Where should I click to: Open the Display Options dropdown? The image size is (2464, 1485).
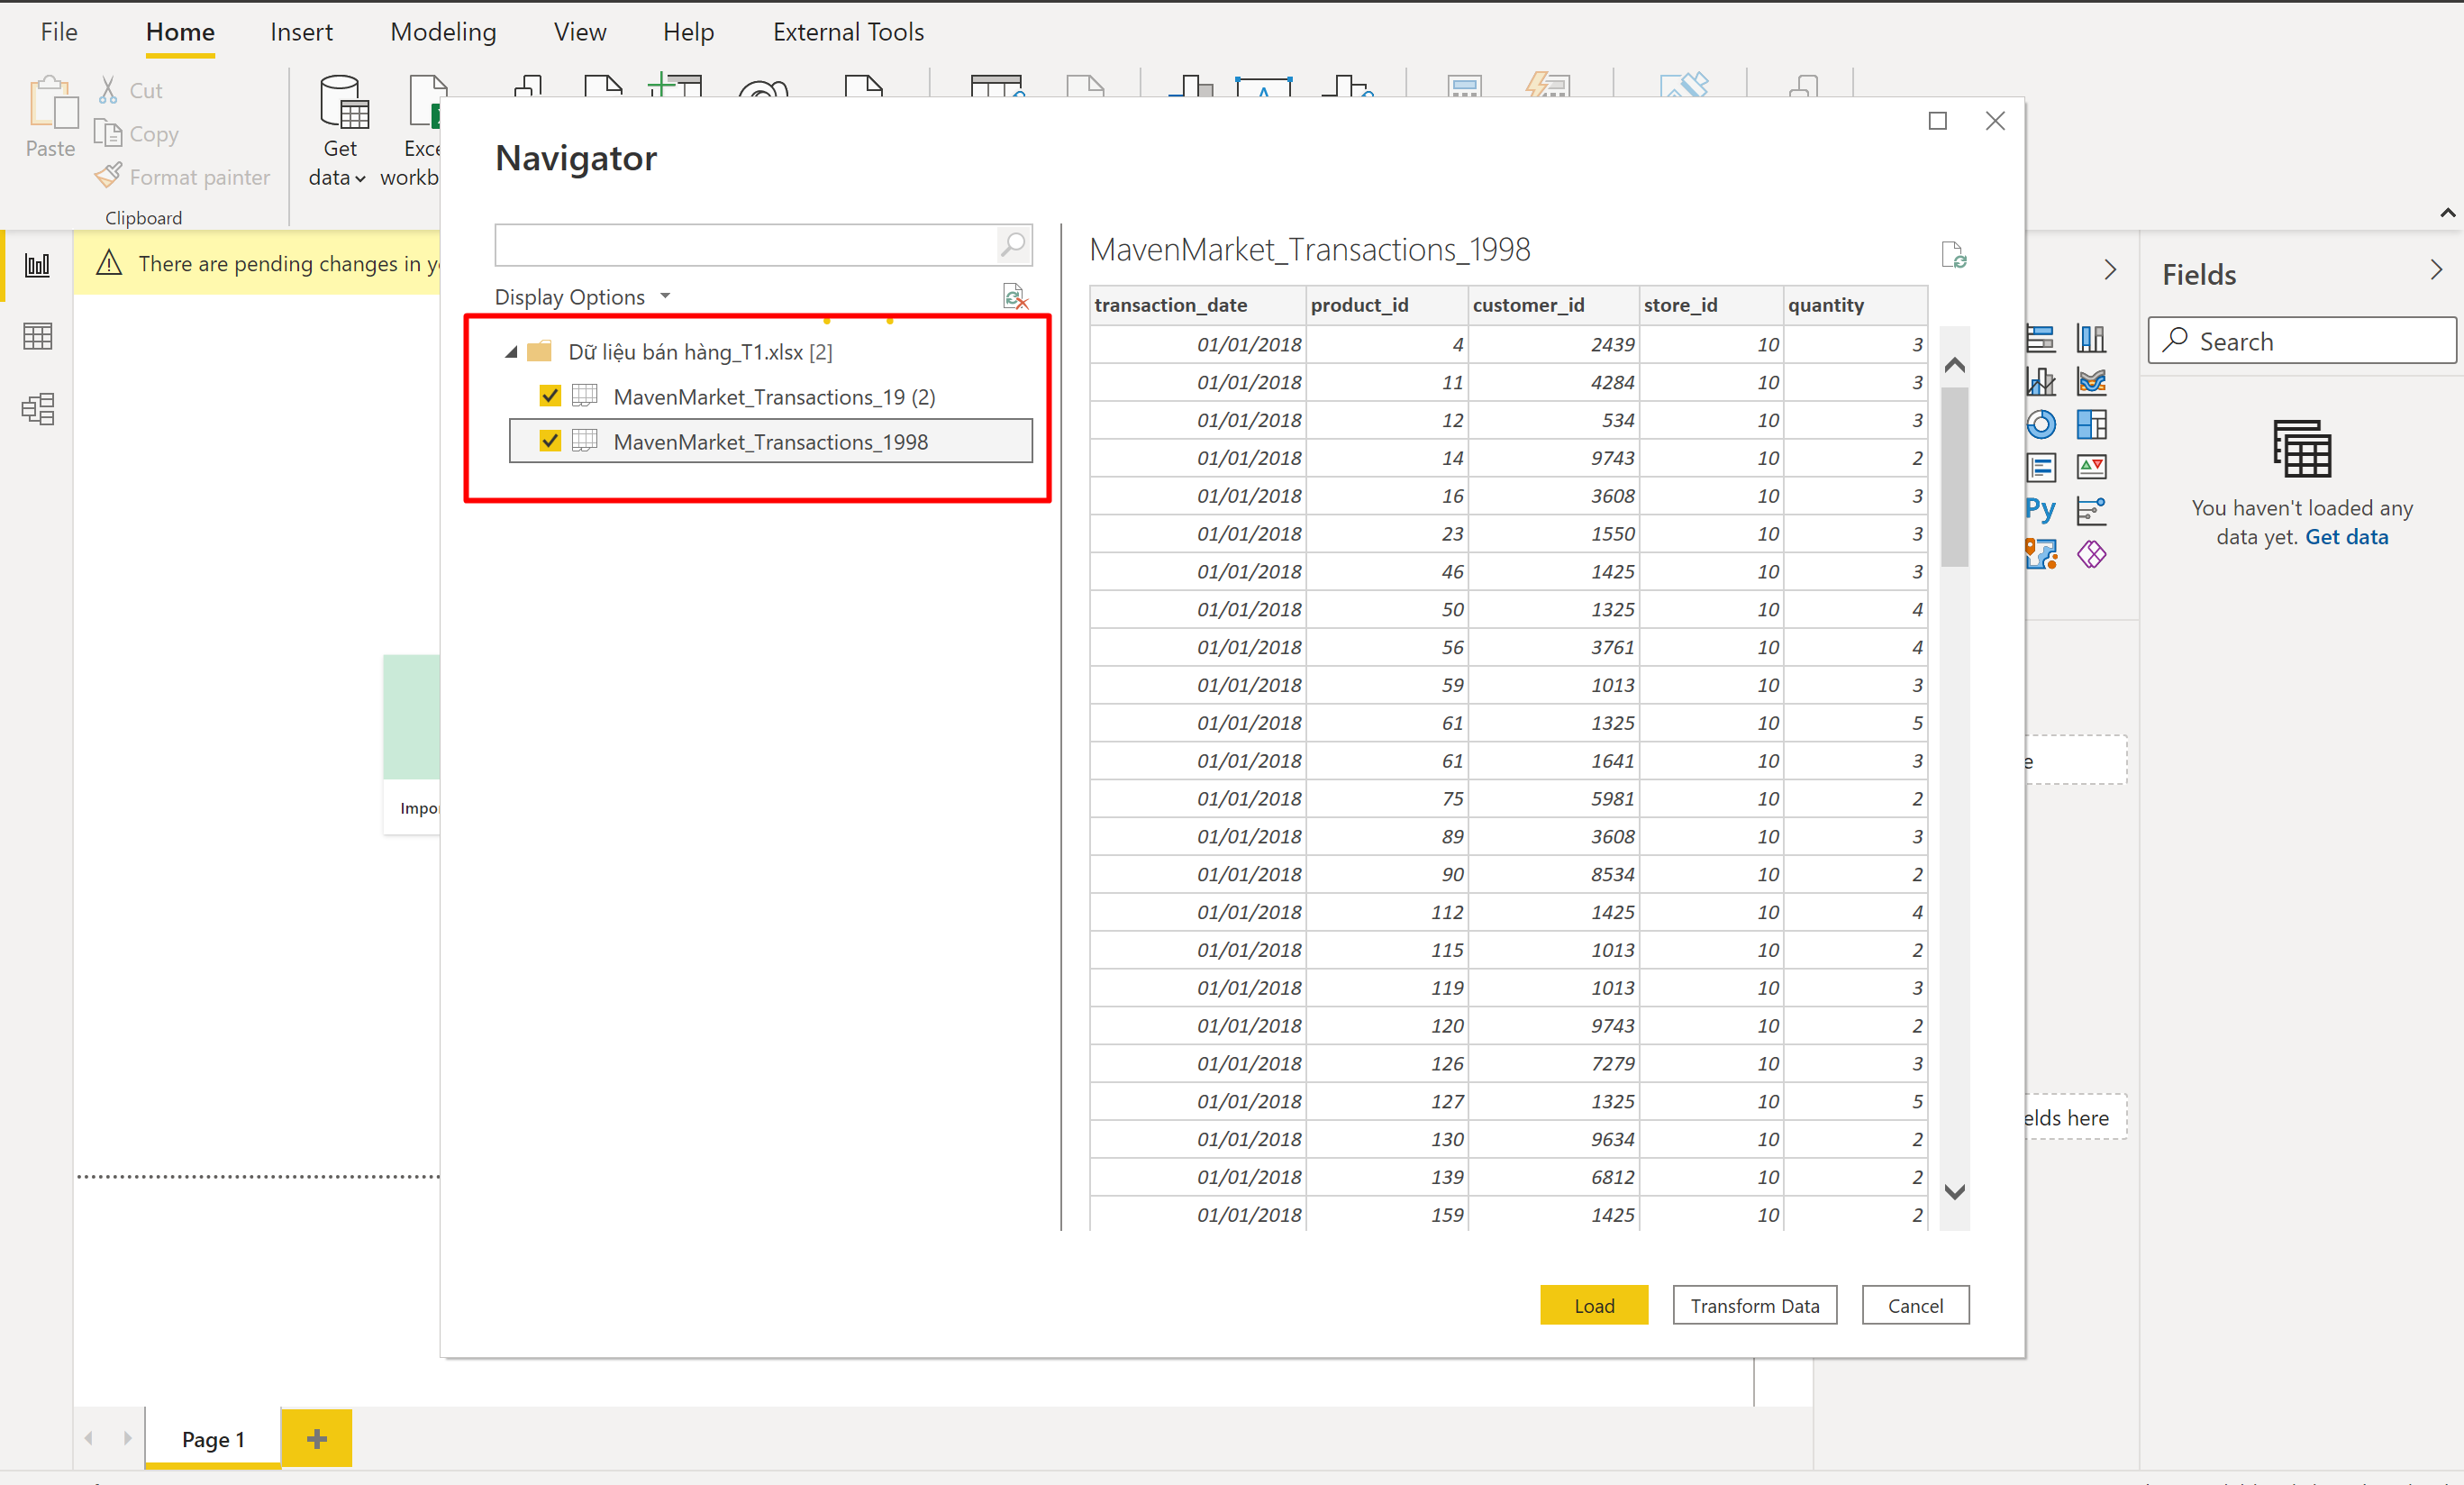(582, 297)
